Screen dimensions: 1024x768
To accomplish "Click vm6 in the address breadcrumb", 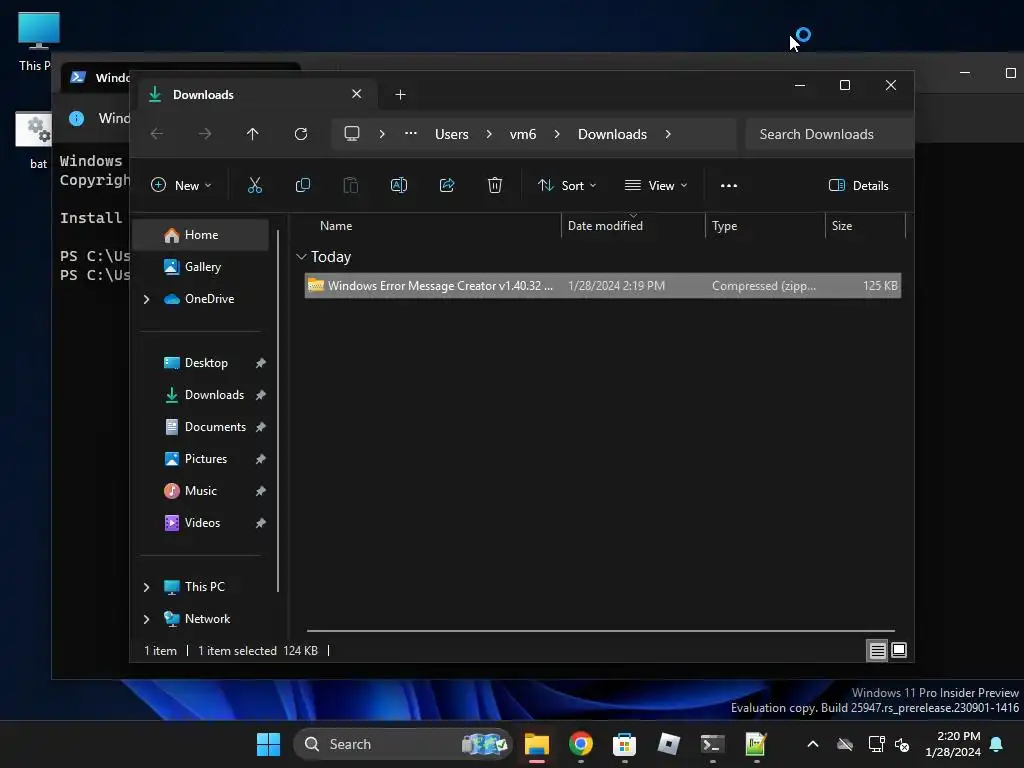I will point(523,134).
